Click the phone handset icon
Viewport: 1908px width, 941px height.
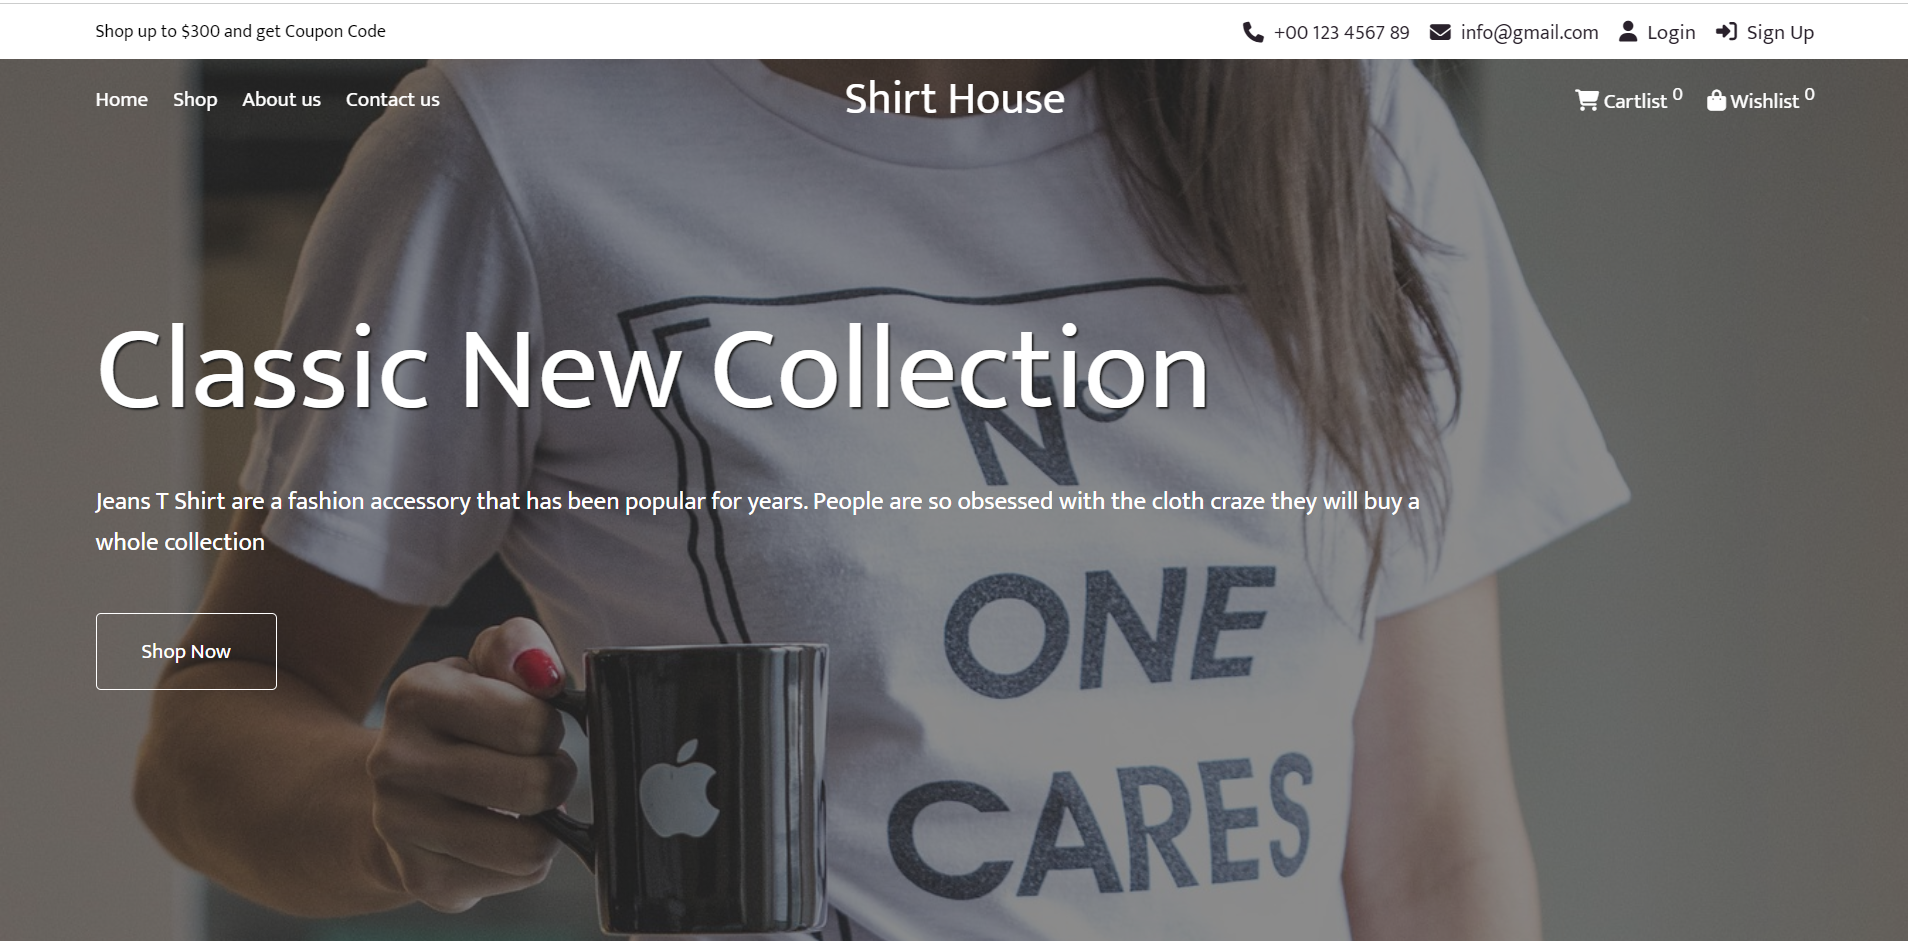tap(1252, 32)
